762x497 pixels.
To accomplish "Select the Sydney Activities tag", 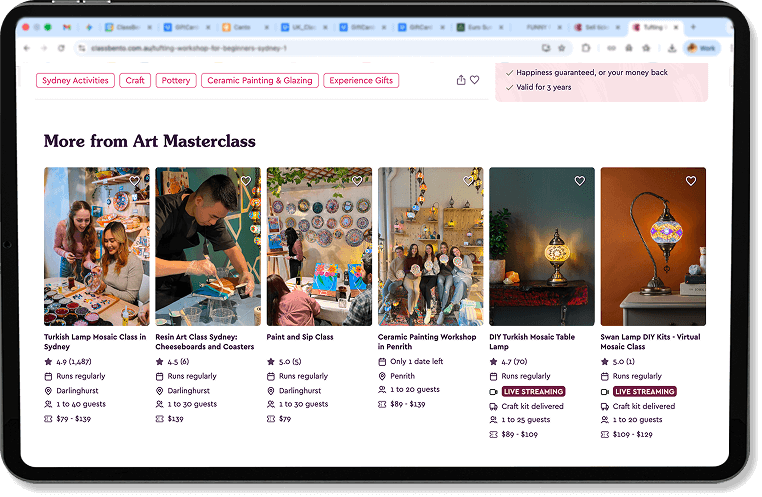I will (76, 80).
